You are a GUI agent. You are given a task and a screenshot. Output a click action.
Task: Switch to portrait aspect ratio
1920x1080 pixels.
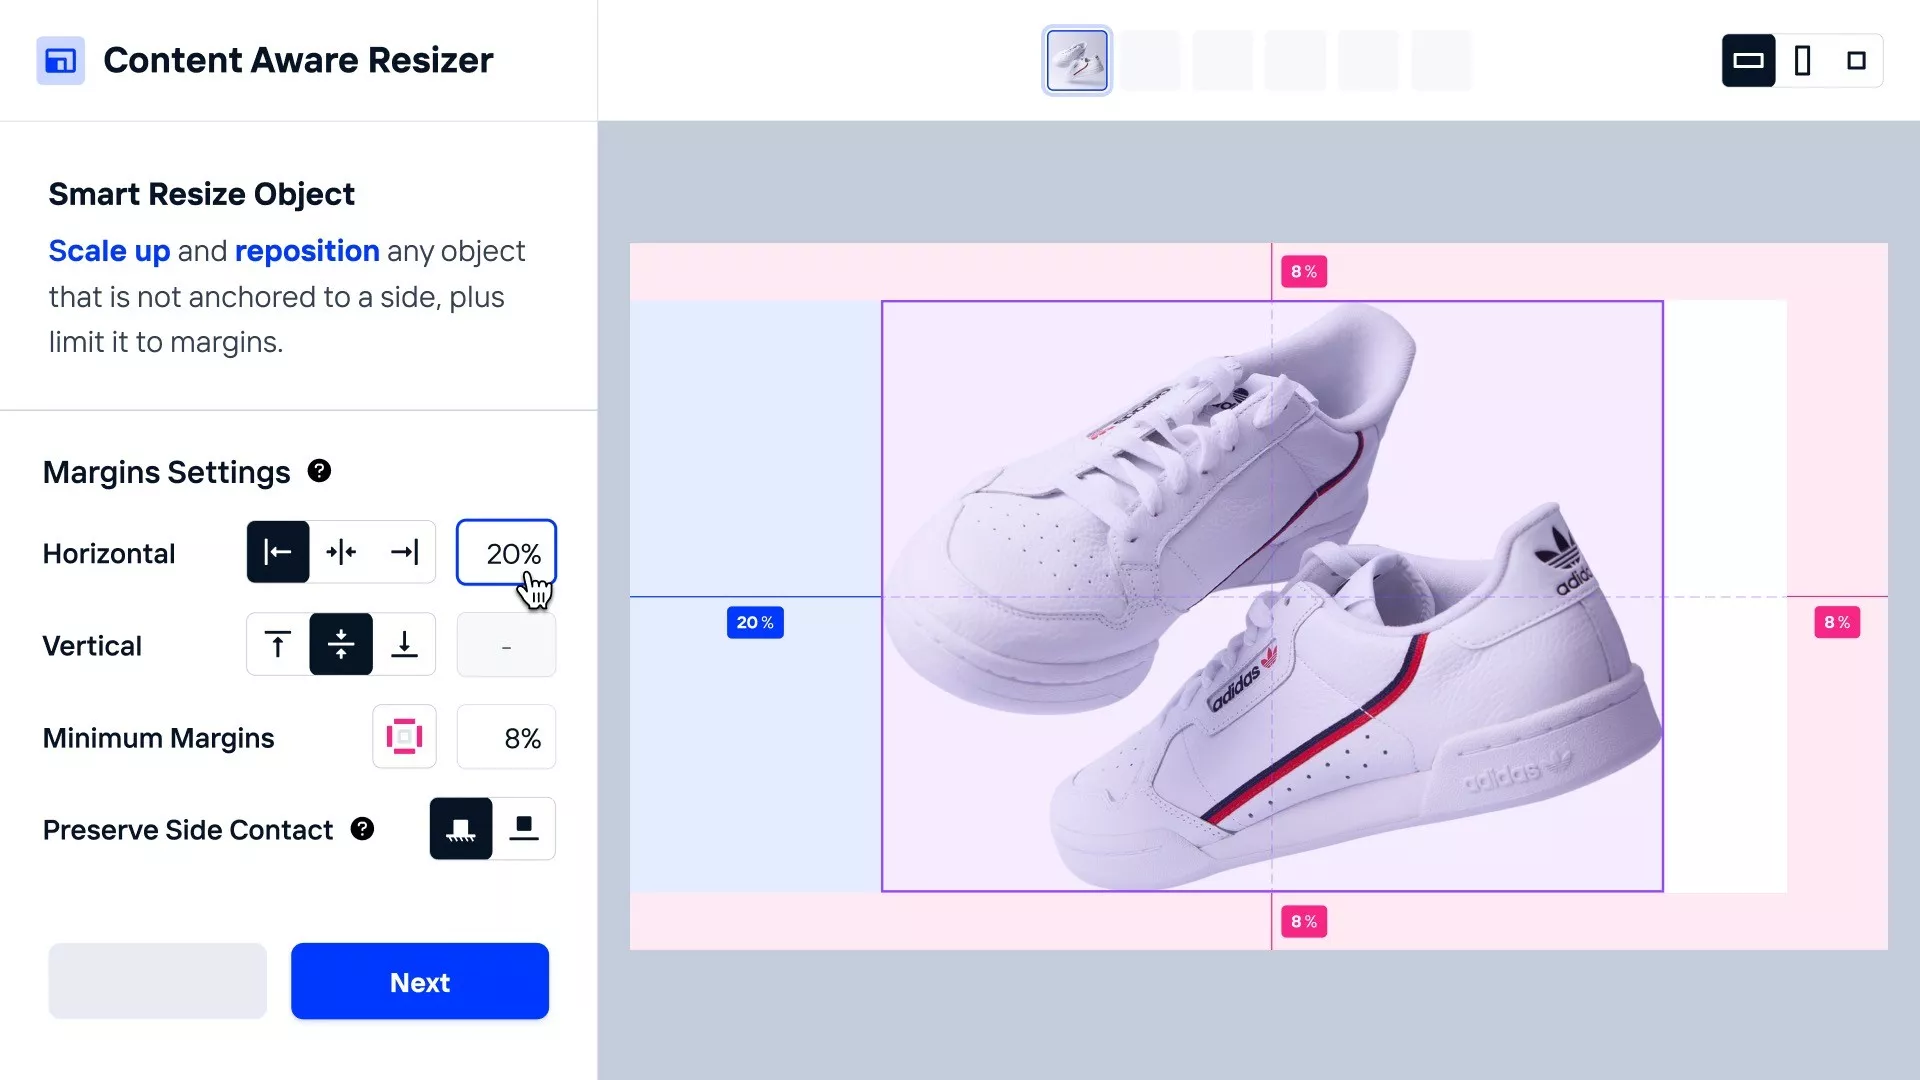[1803, 61]
